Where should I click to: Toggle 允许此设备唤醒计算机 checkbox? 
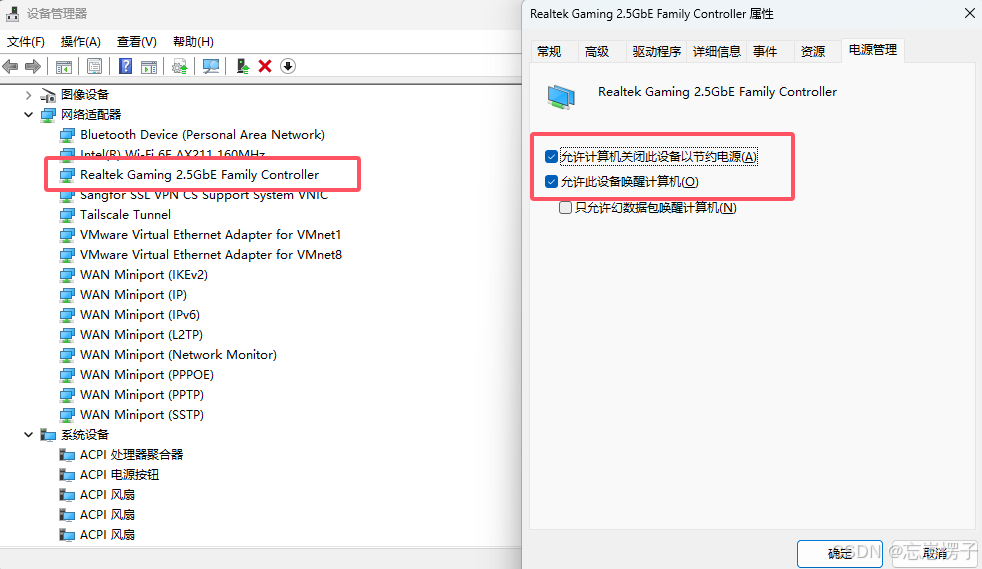point(551,182)
